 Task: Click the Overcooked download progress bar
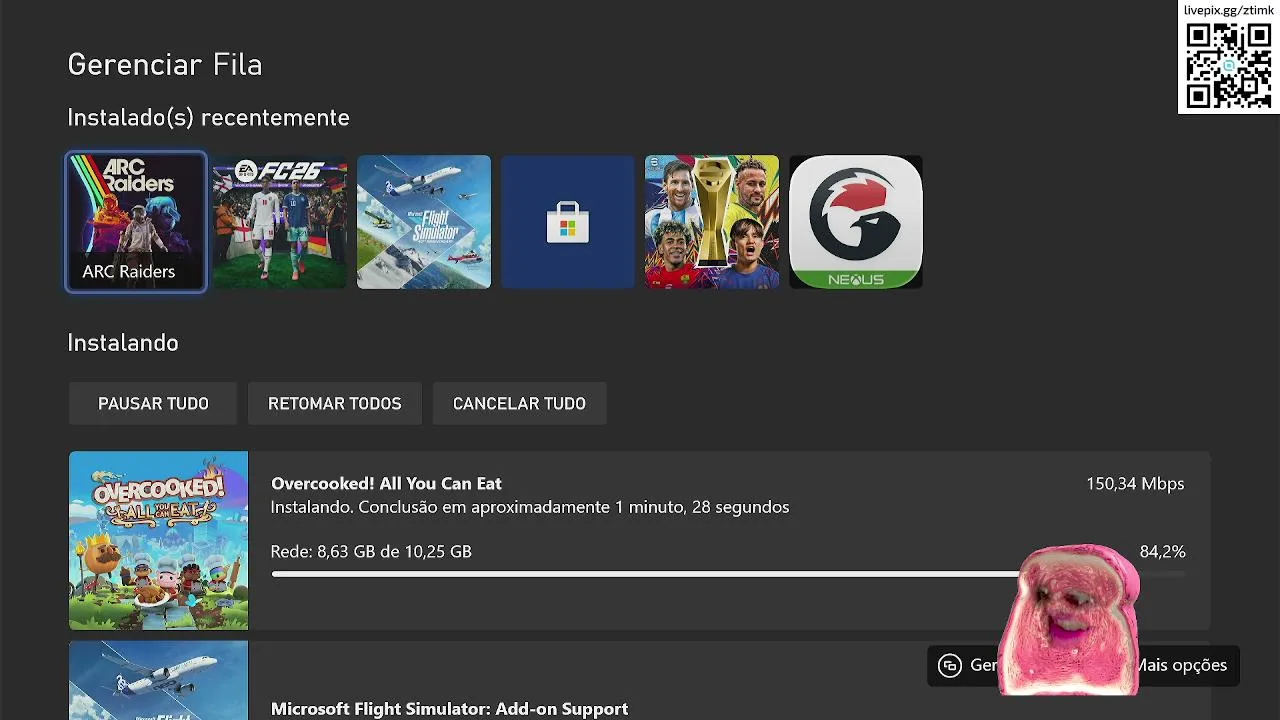[x=728, y=574]
